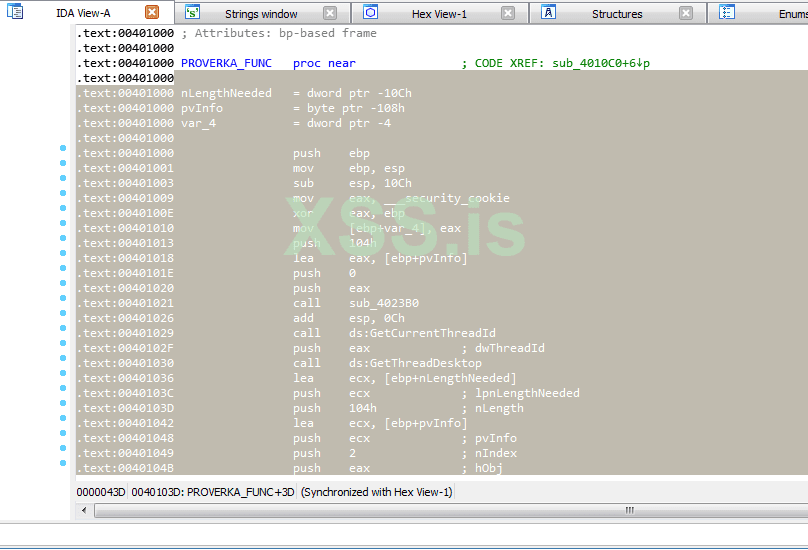Switch to the Hex View-1 tab
The image size is (808, 550).
(439, 14)
